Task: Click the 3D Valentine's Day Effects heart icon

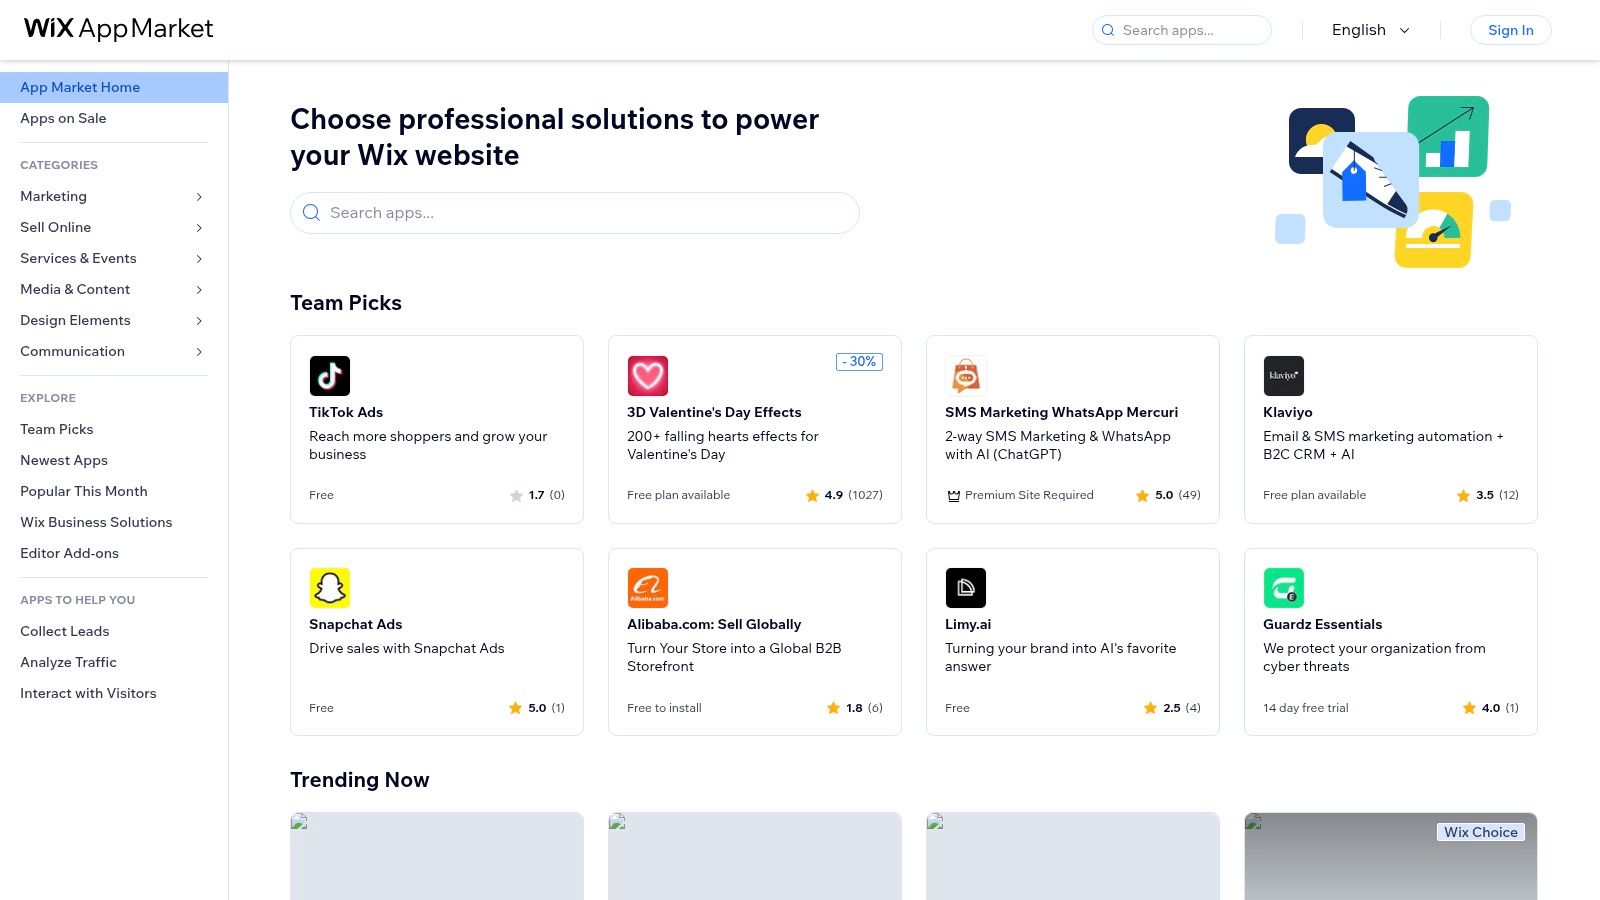Action: pos(648,376)
